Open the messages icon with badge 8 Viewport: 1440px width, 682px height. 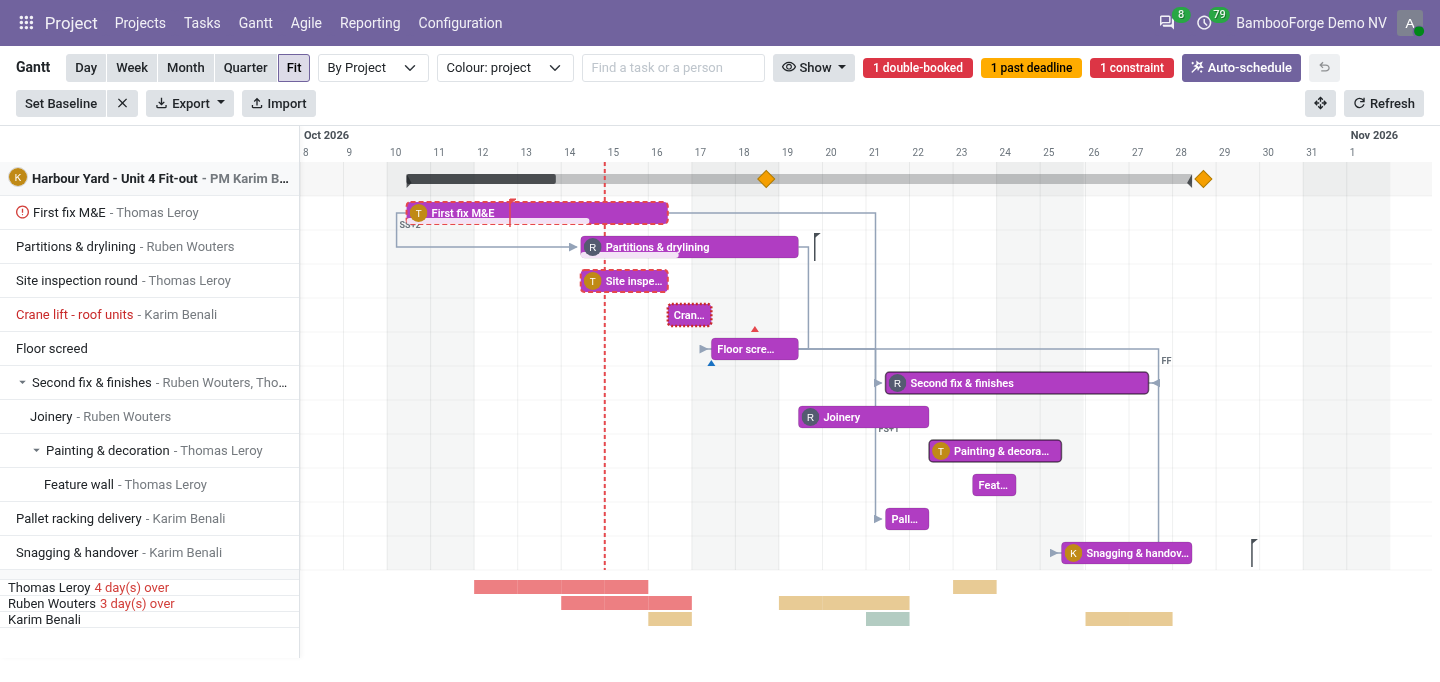click(1167, 23)
